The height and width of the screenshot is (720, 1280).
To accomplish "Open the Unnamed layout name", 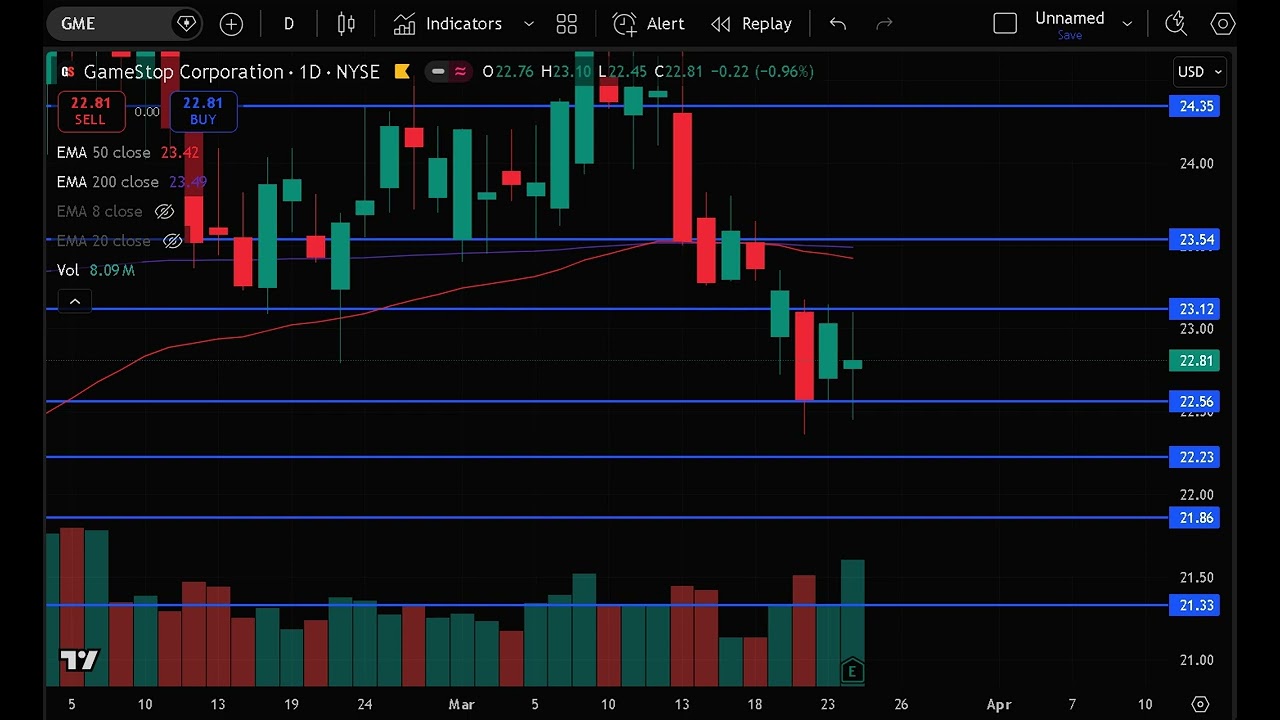I will pos(1069,18).
